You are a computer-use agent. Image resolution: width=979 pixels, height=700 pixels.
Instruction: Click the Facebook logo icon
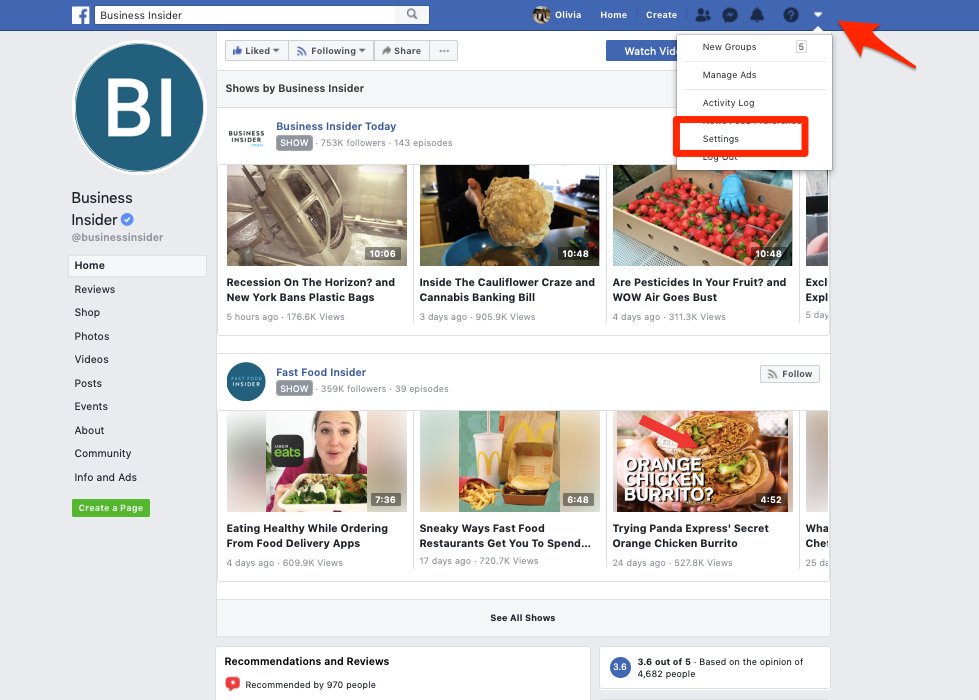point(80,15)
